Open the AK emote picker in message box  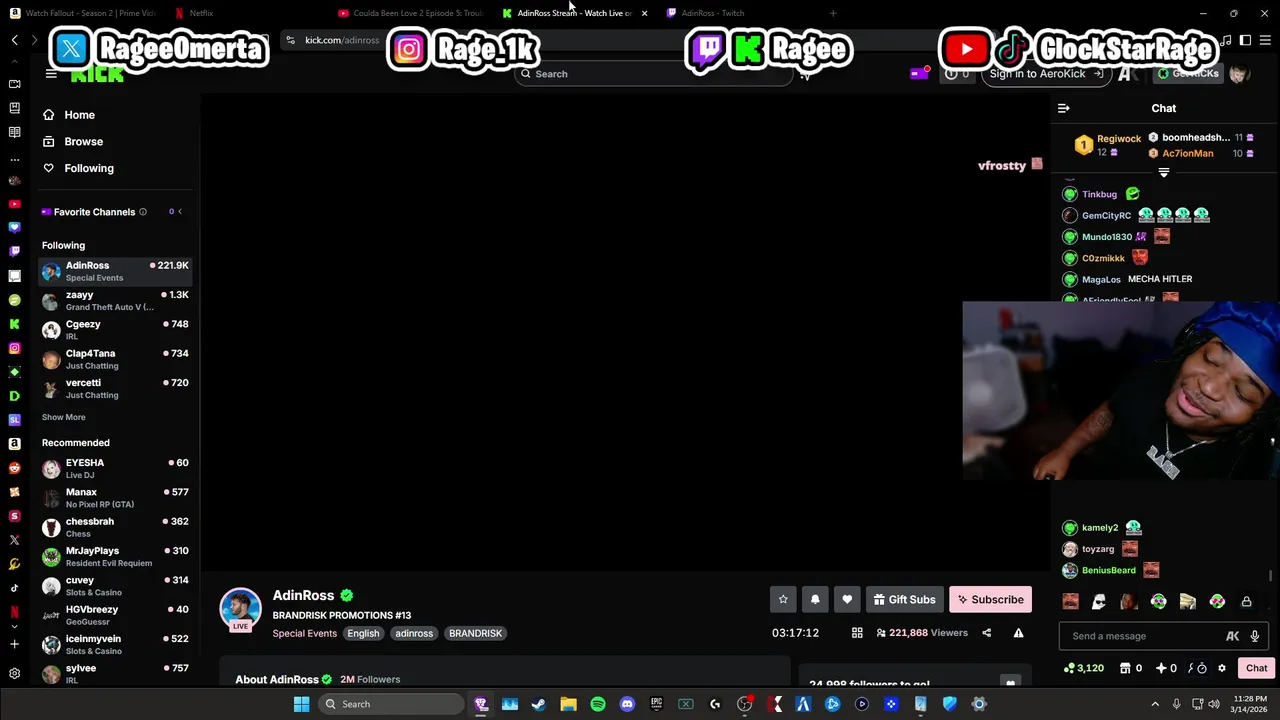click(x=1232, y=636)
